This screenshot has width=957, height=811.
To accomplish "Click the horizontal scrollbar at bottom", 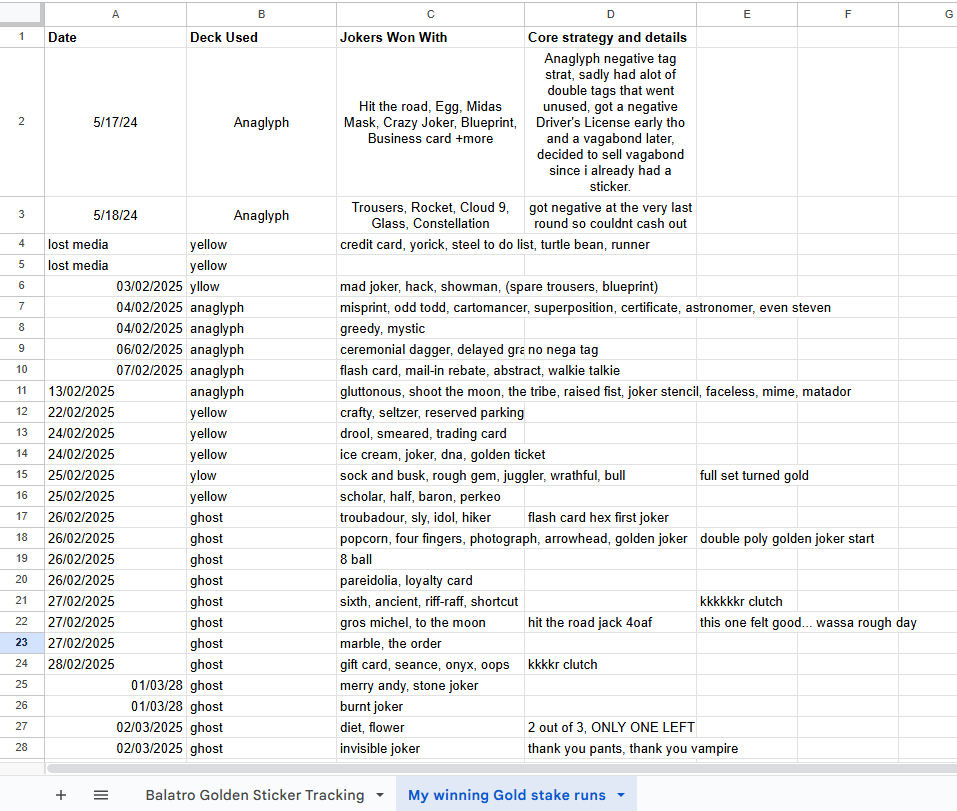I will (500, 768).
